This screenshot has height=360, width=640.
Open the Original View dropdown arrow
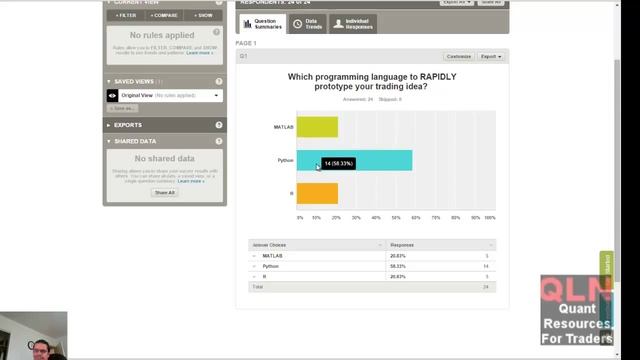pos(216,96)
